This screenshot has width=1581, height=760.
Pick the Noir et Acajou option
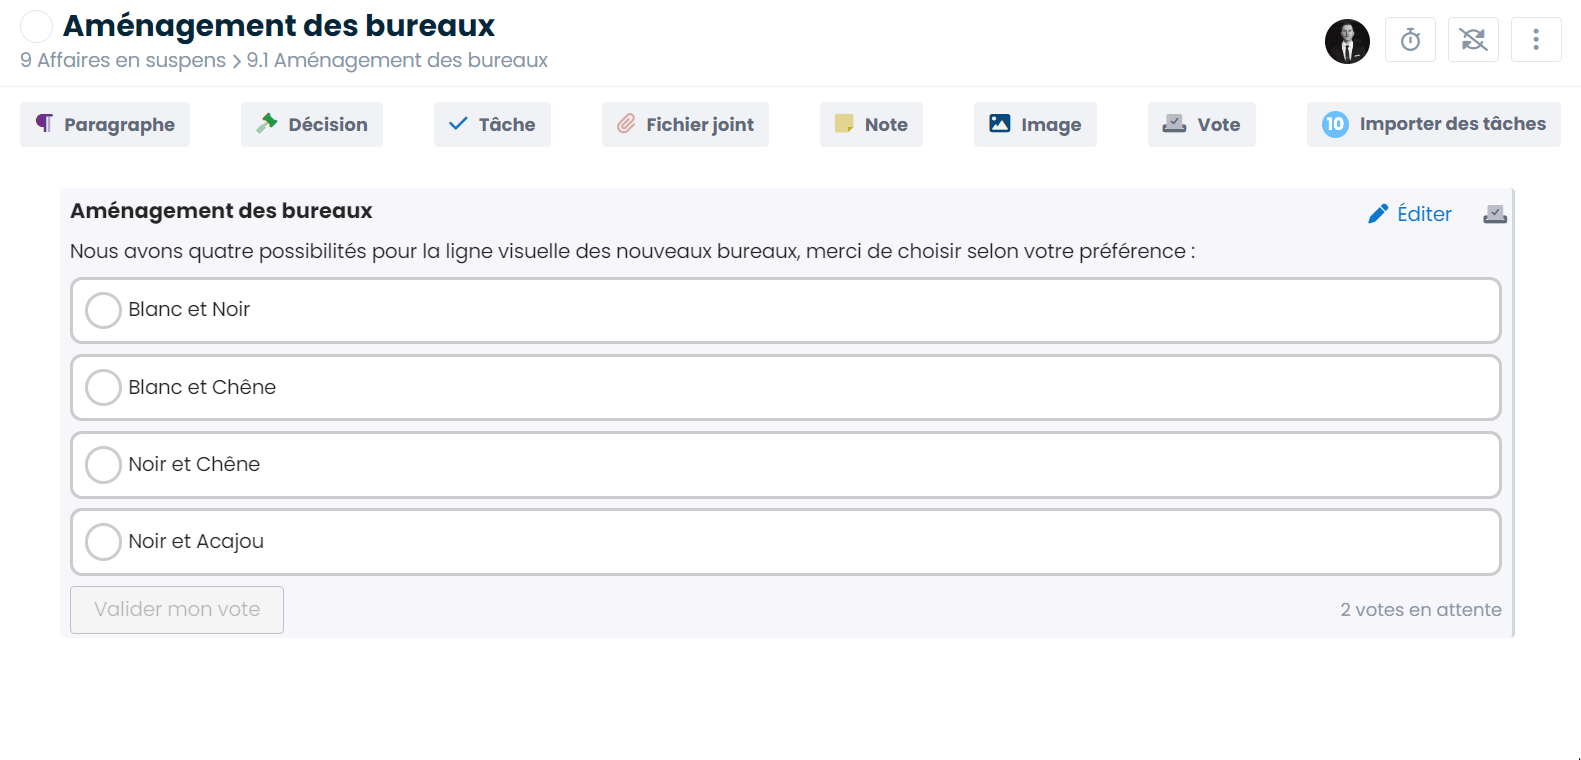786,541
